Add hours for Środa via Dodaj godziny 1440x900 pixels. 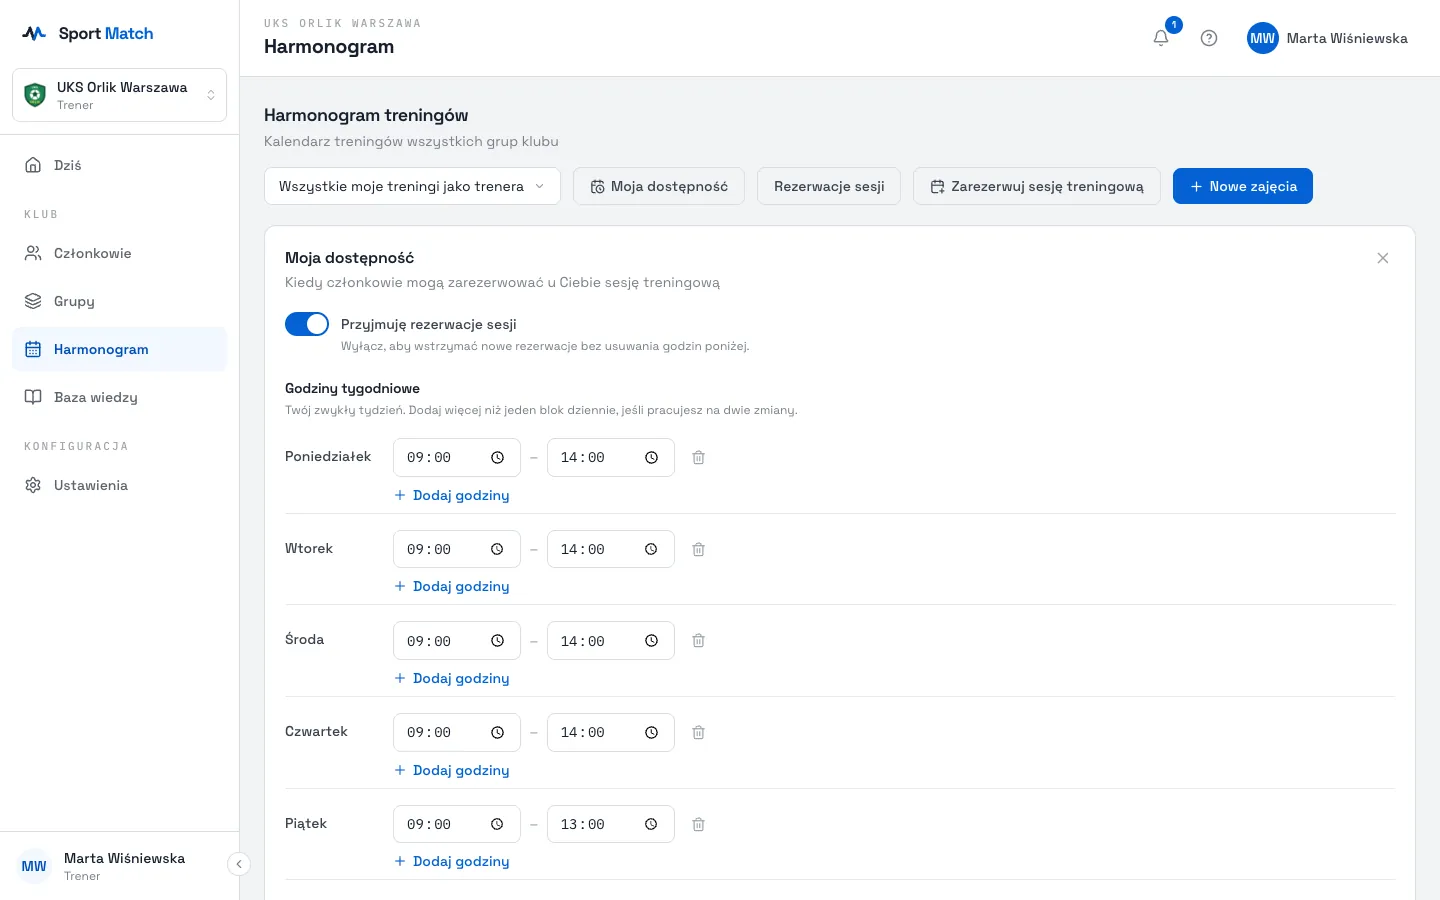click(452, 678)
